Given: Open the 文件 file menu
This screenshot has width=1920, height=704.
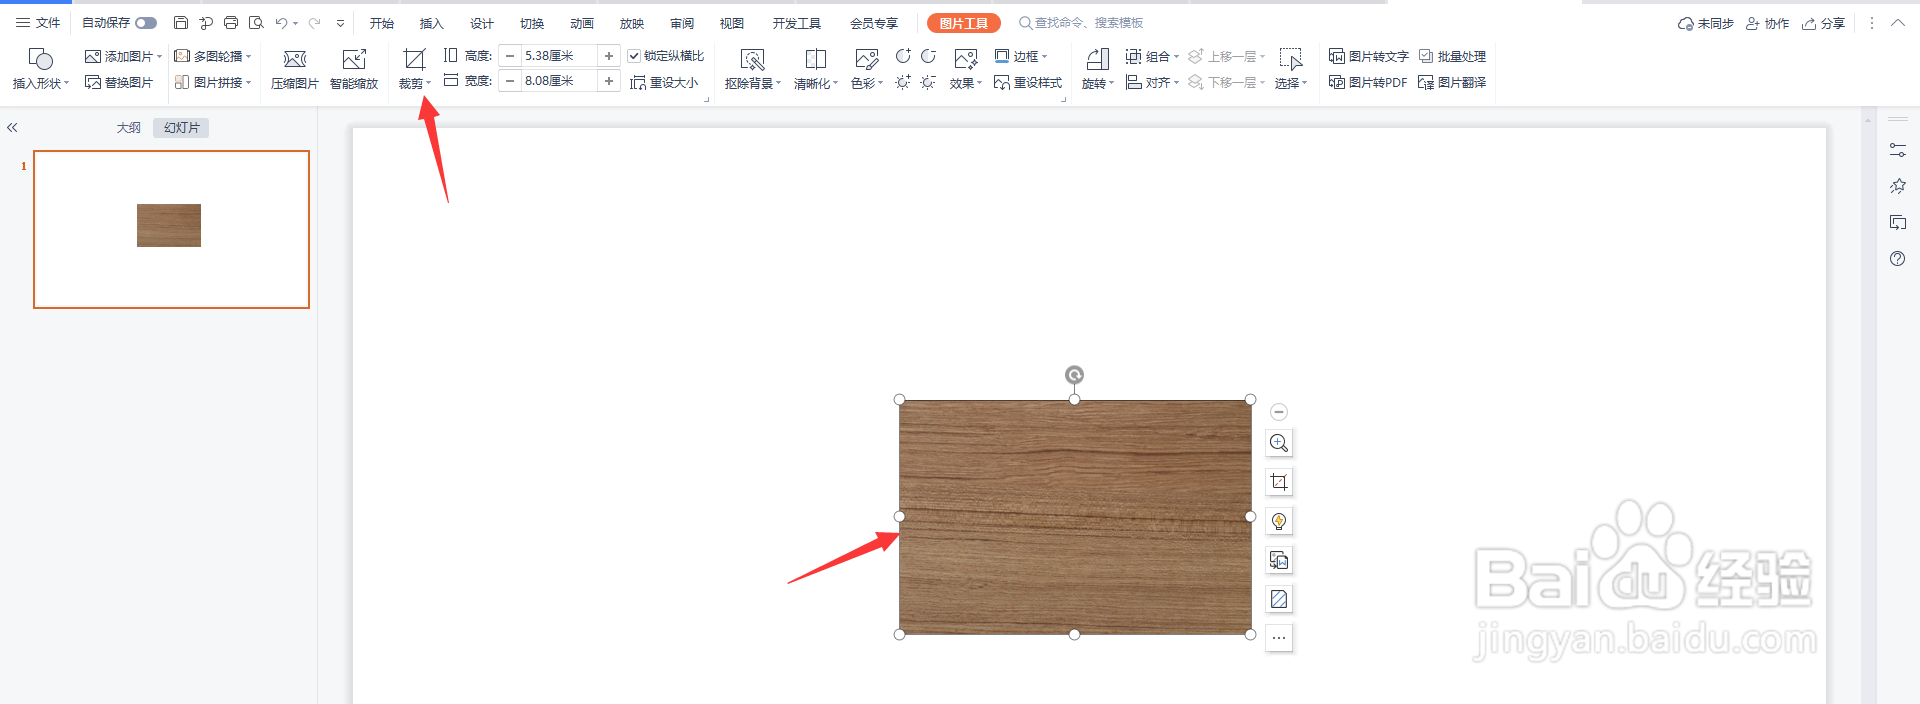Looking at the screenshot, I should [38, 23].
